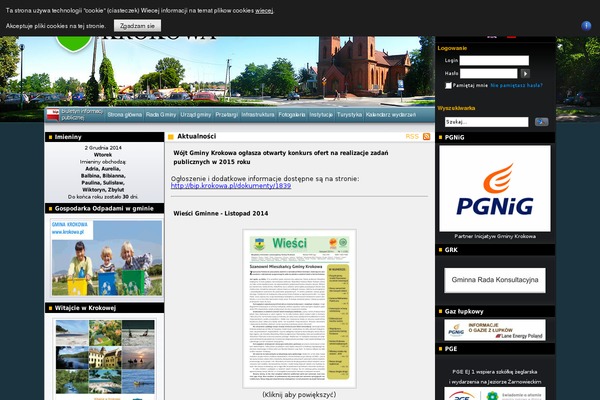Click the GRK panel header

[495, 250]
